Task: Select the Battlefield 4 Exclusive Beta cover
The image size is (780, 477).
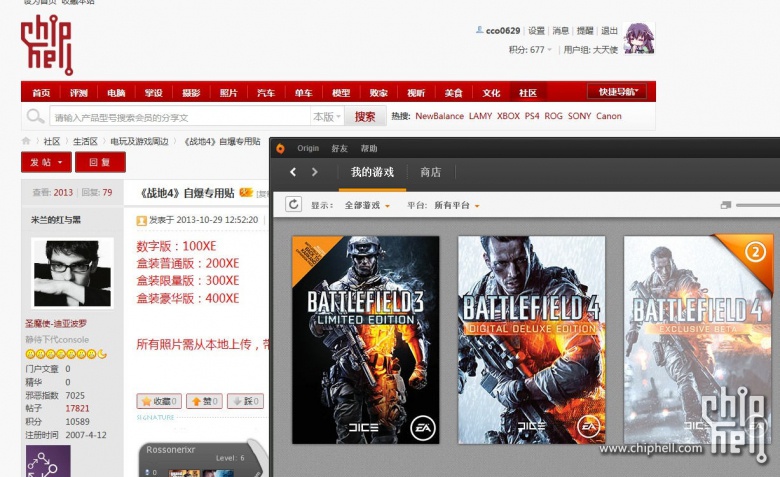Action: (698, 340)
